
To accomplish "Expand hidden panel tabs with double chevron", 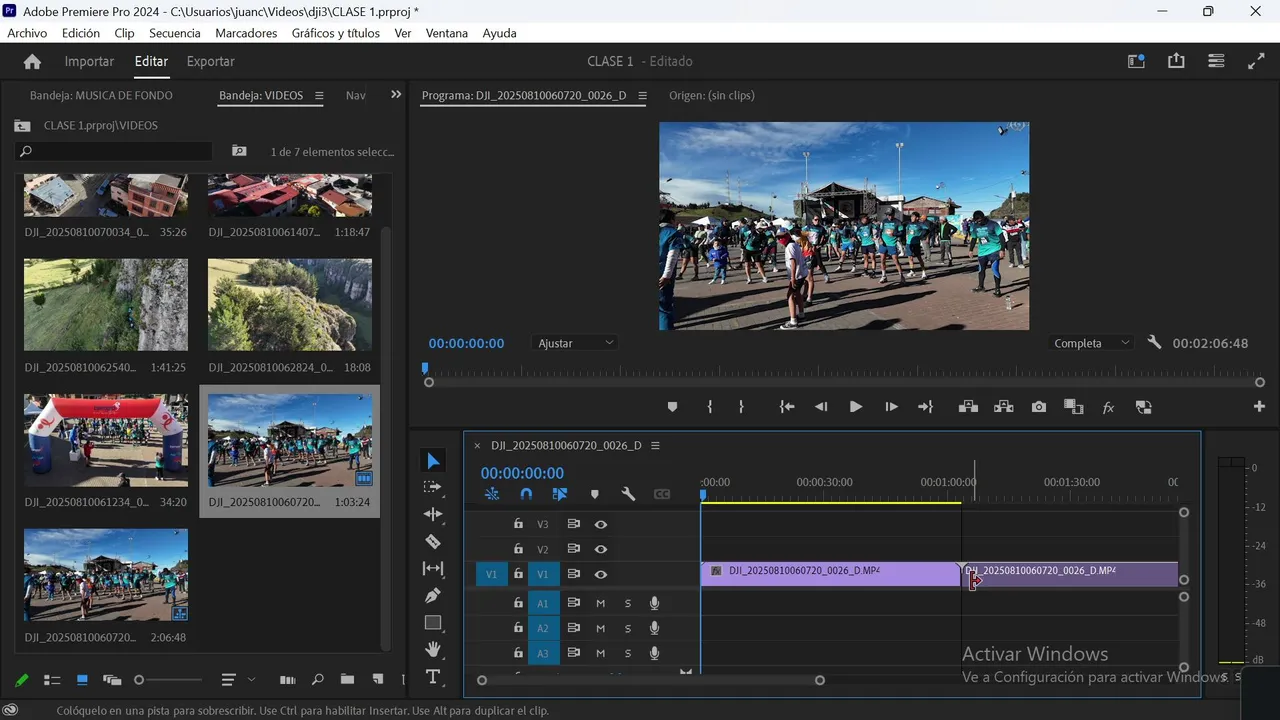I will click(396, 95).
